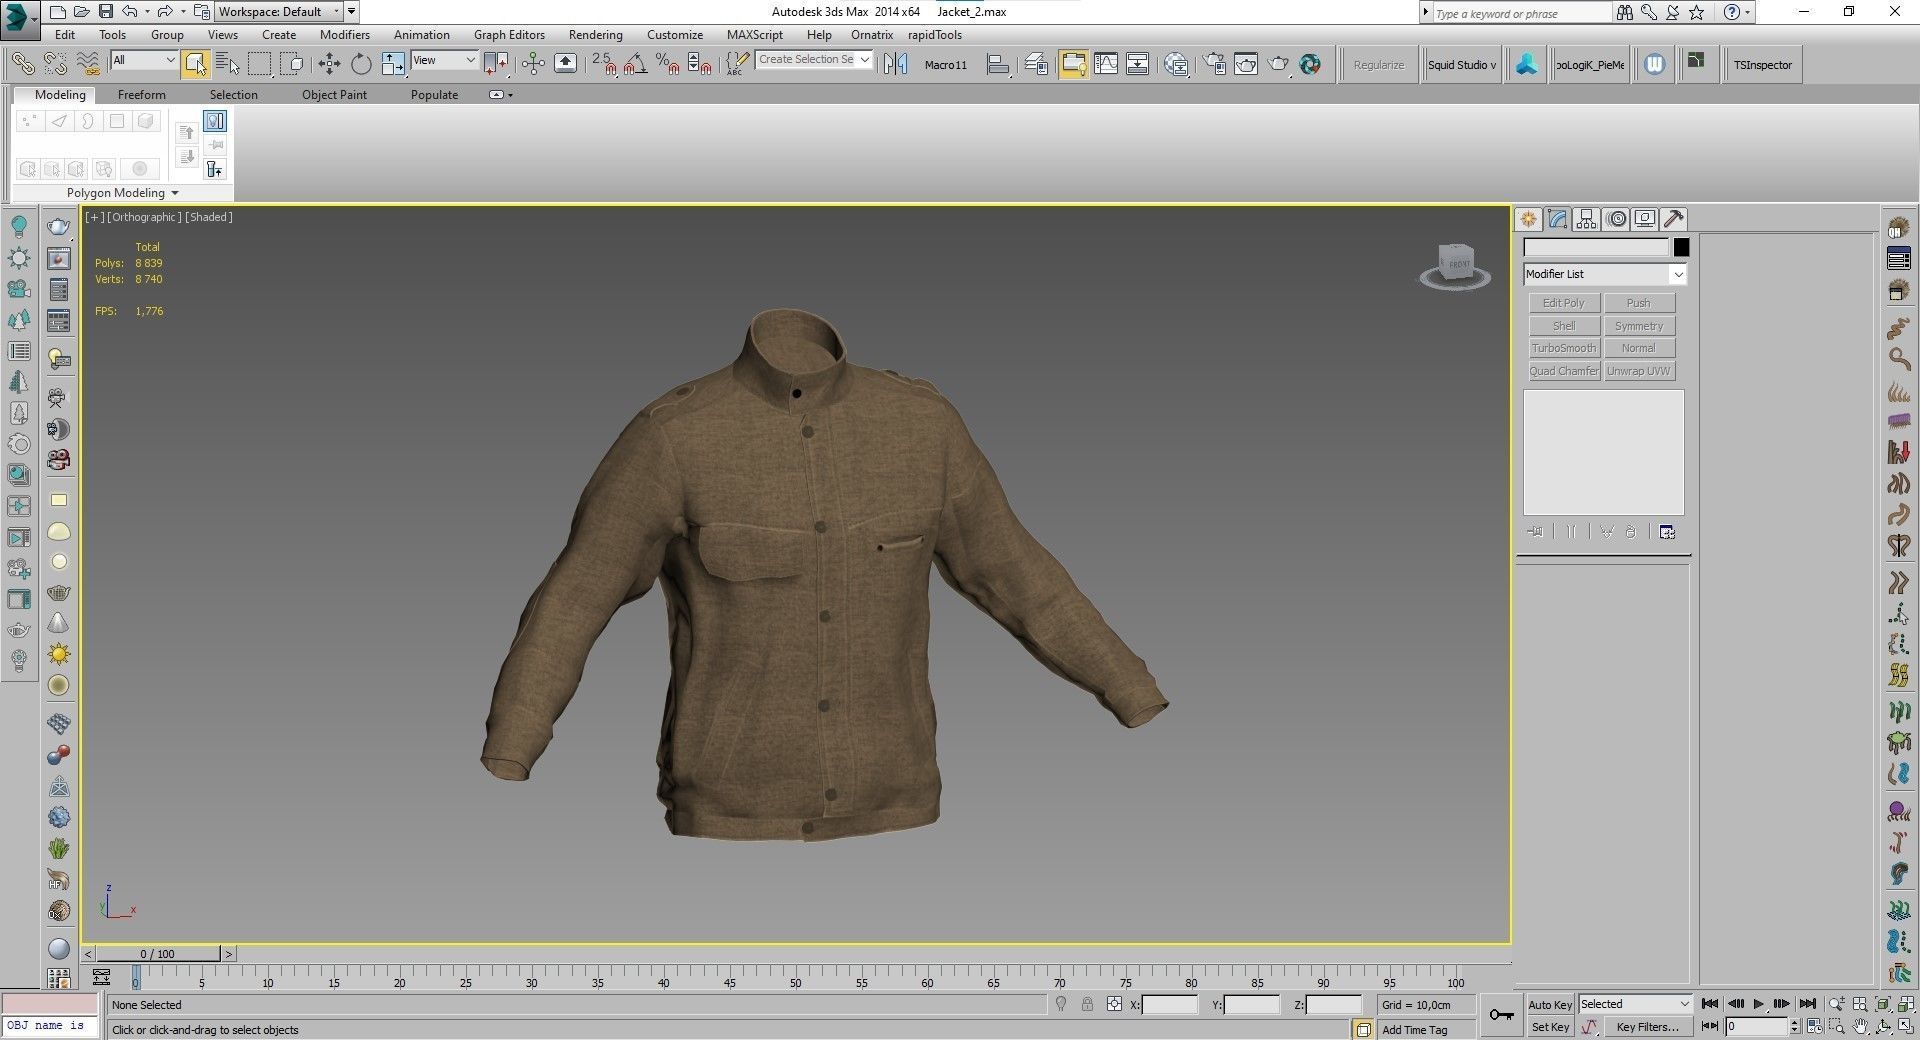Select the Move transform tool
Image resolution: width=1920 pixels, height=1040 pixels.
click(329, 64)
